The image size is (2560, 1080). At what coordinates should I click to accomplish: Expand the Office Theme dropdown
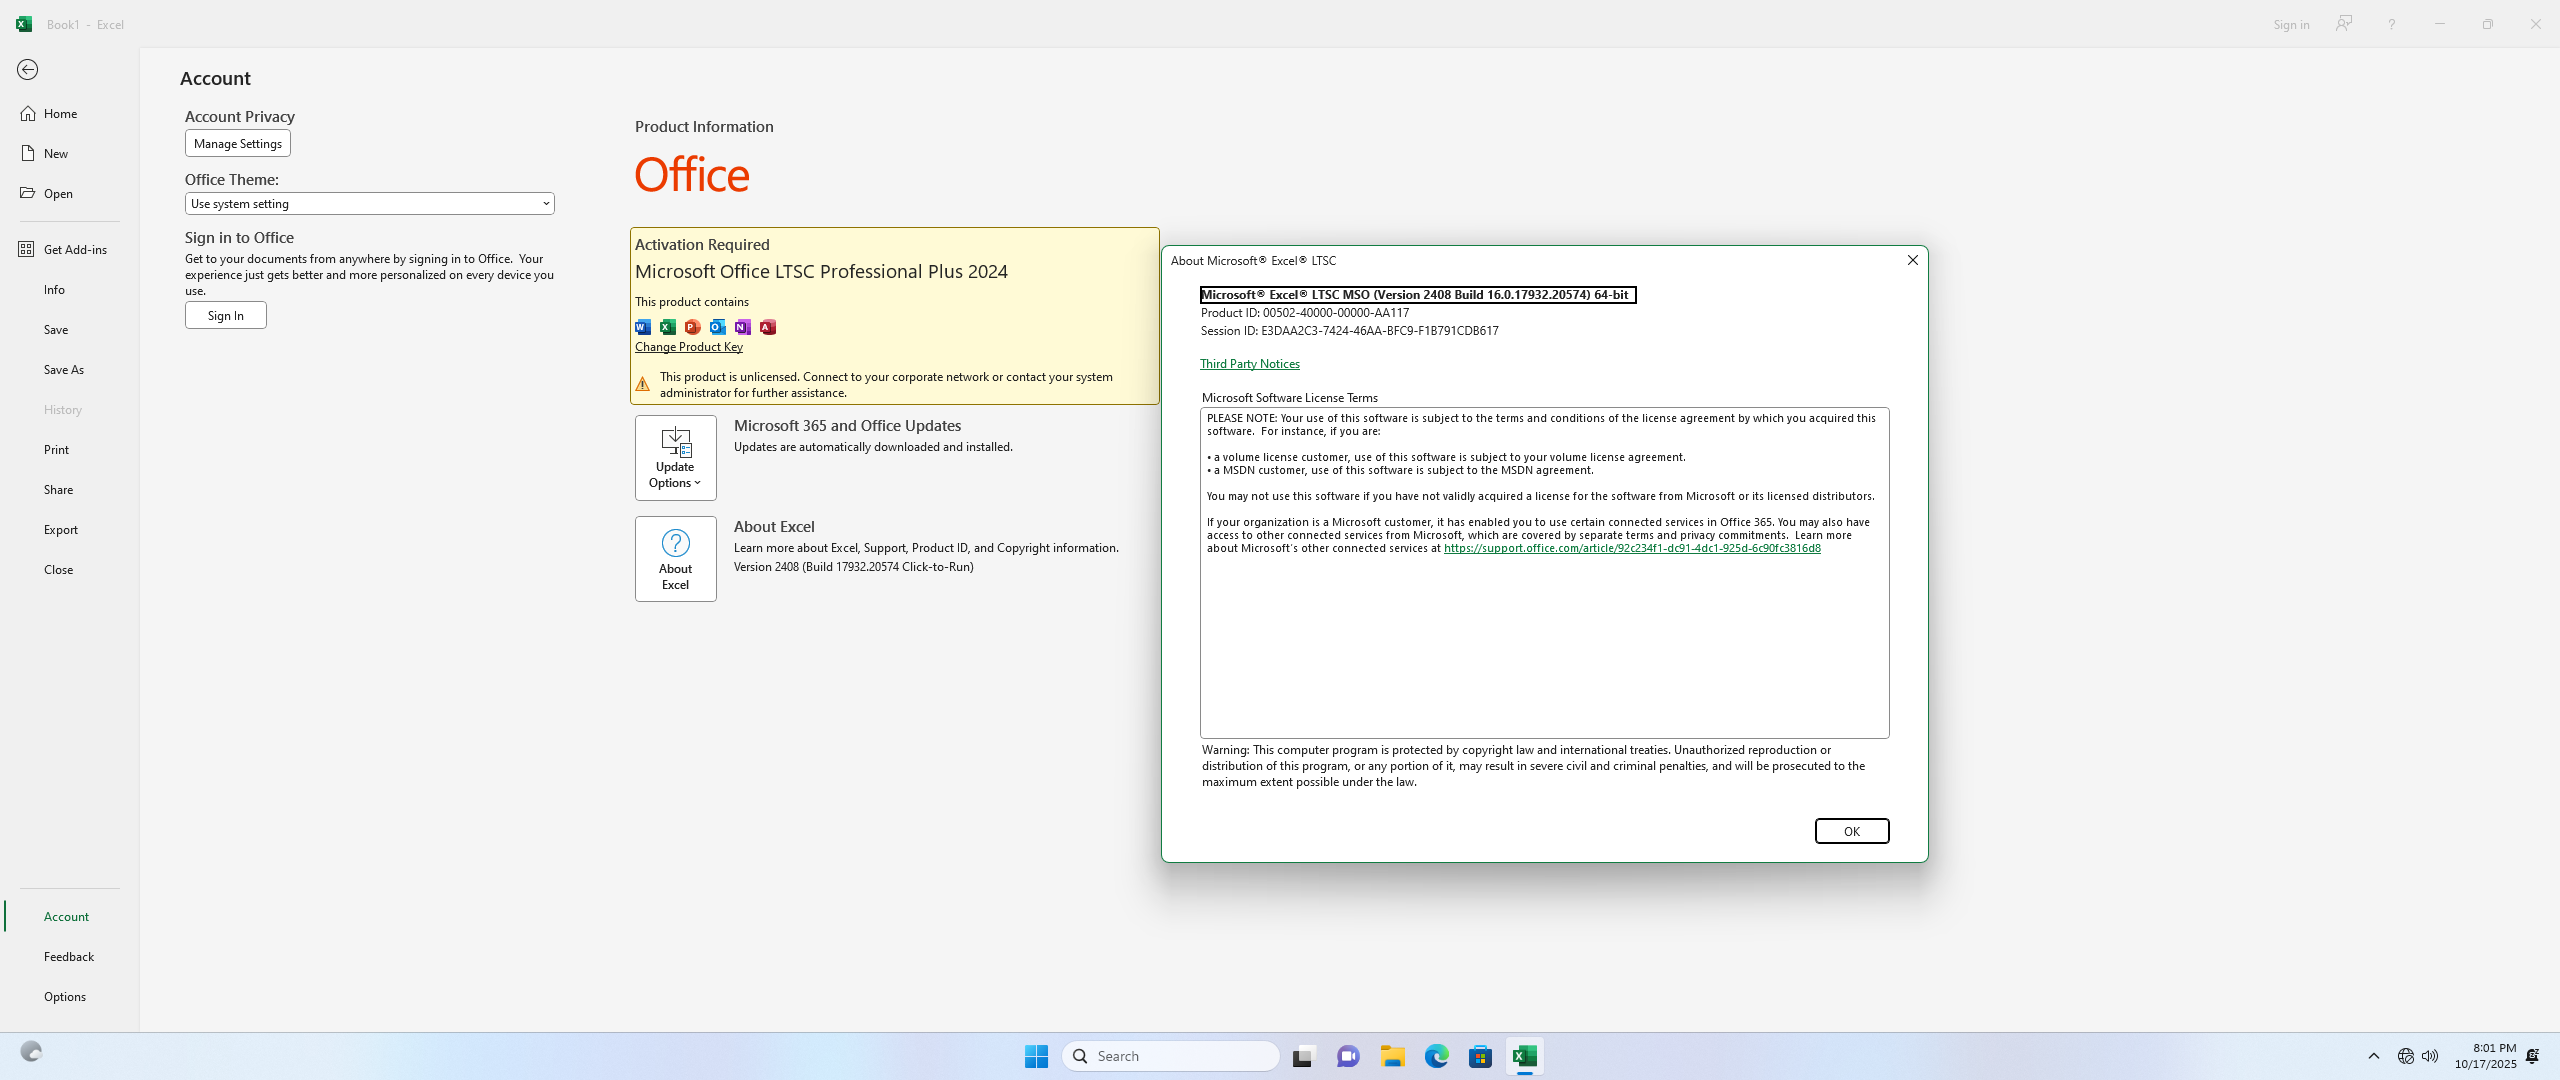(x=369, y=203)
